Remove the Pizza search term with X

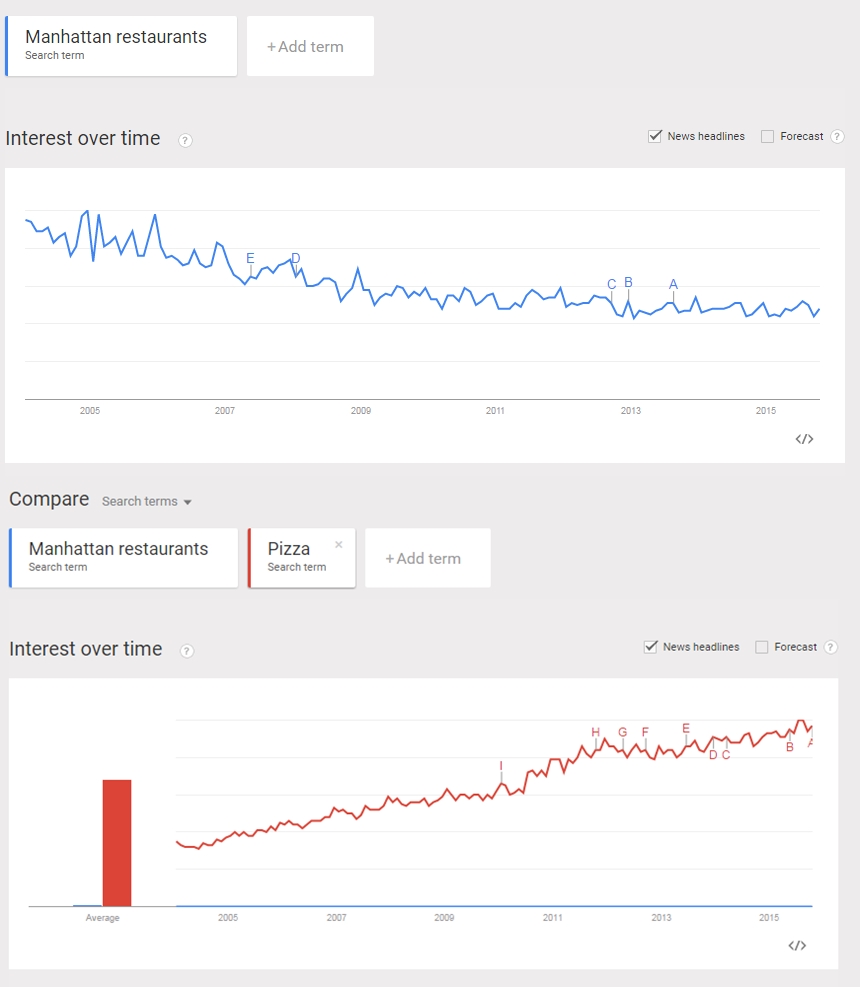click(338, 545)
